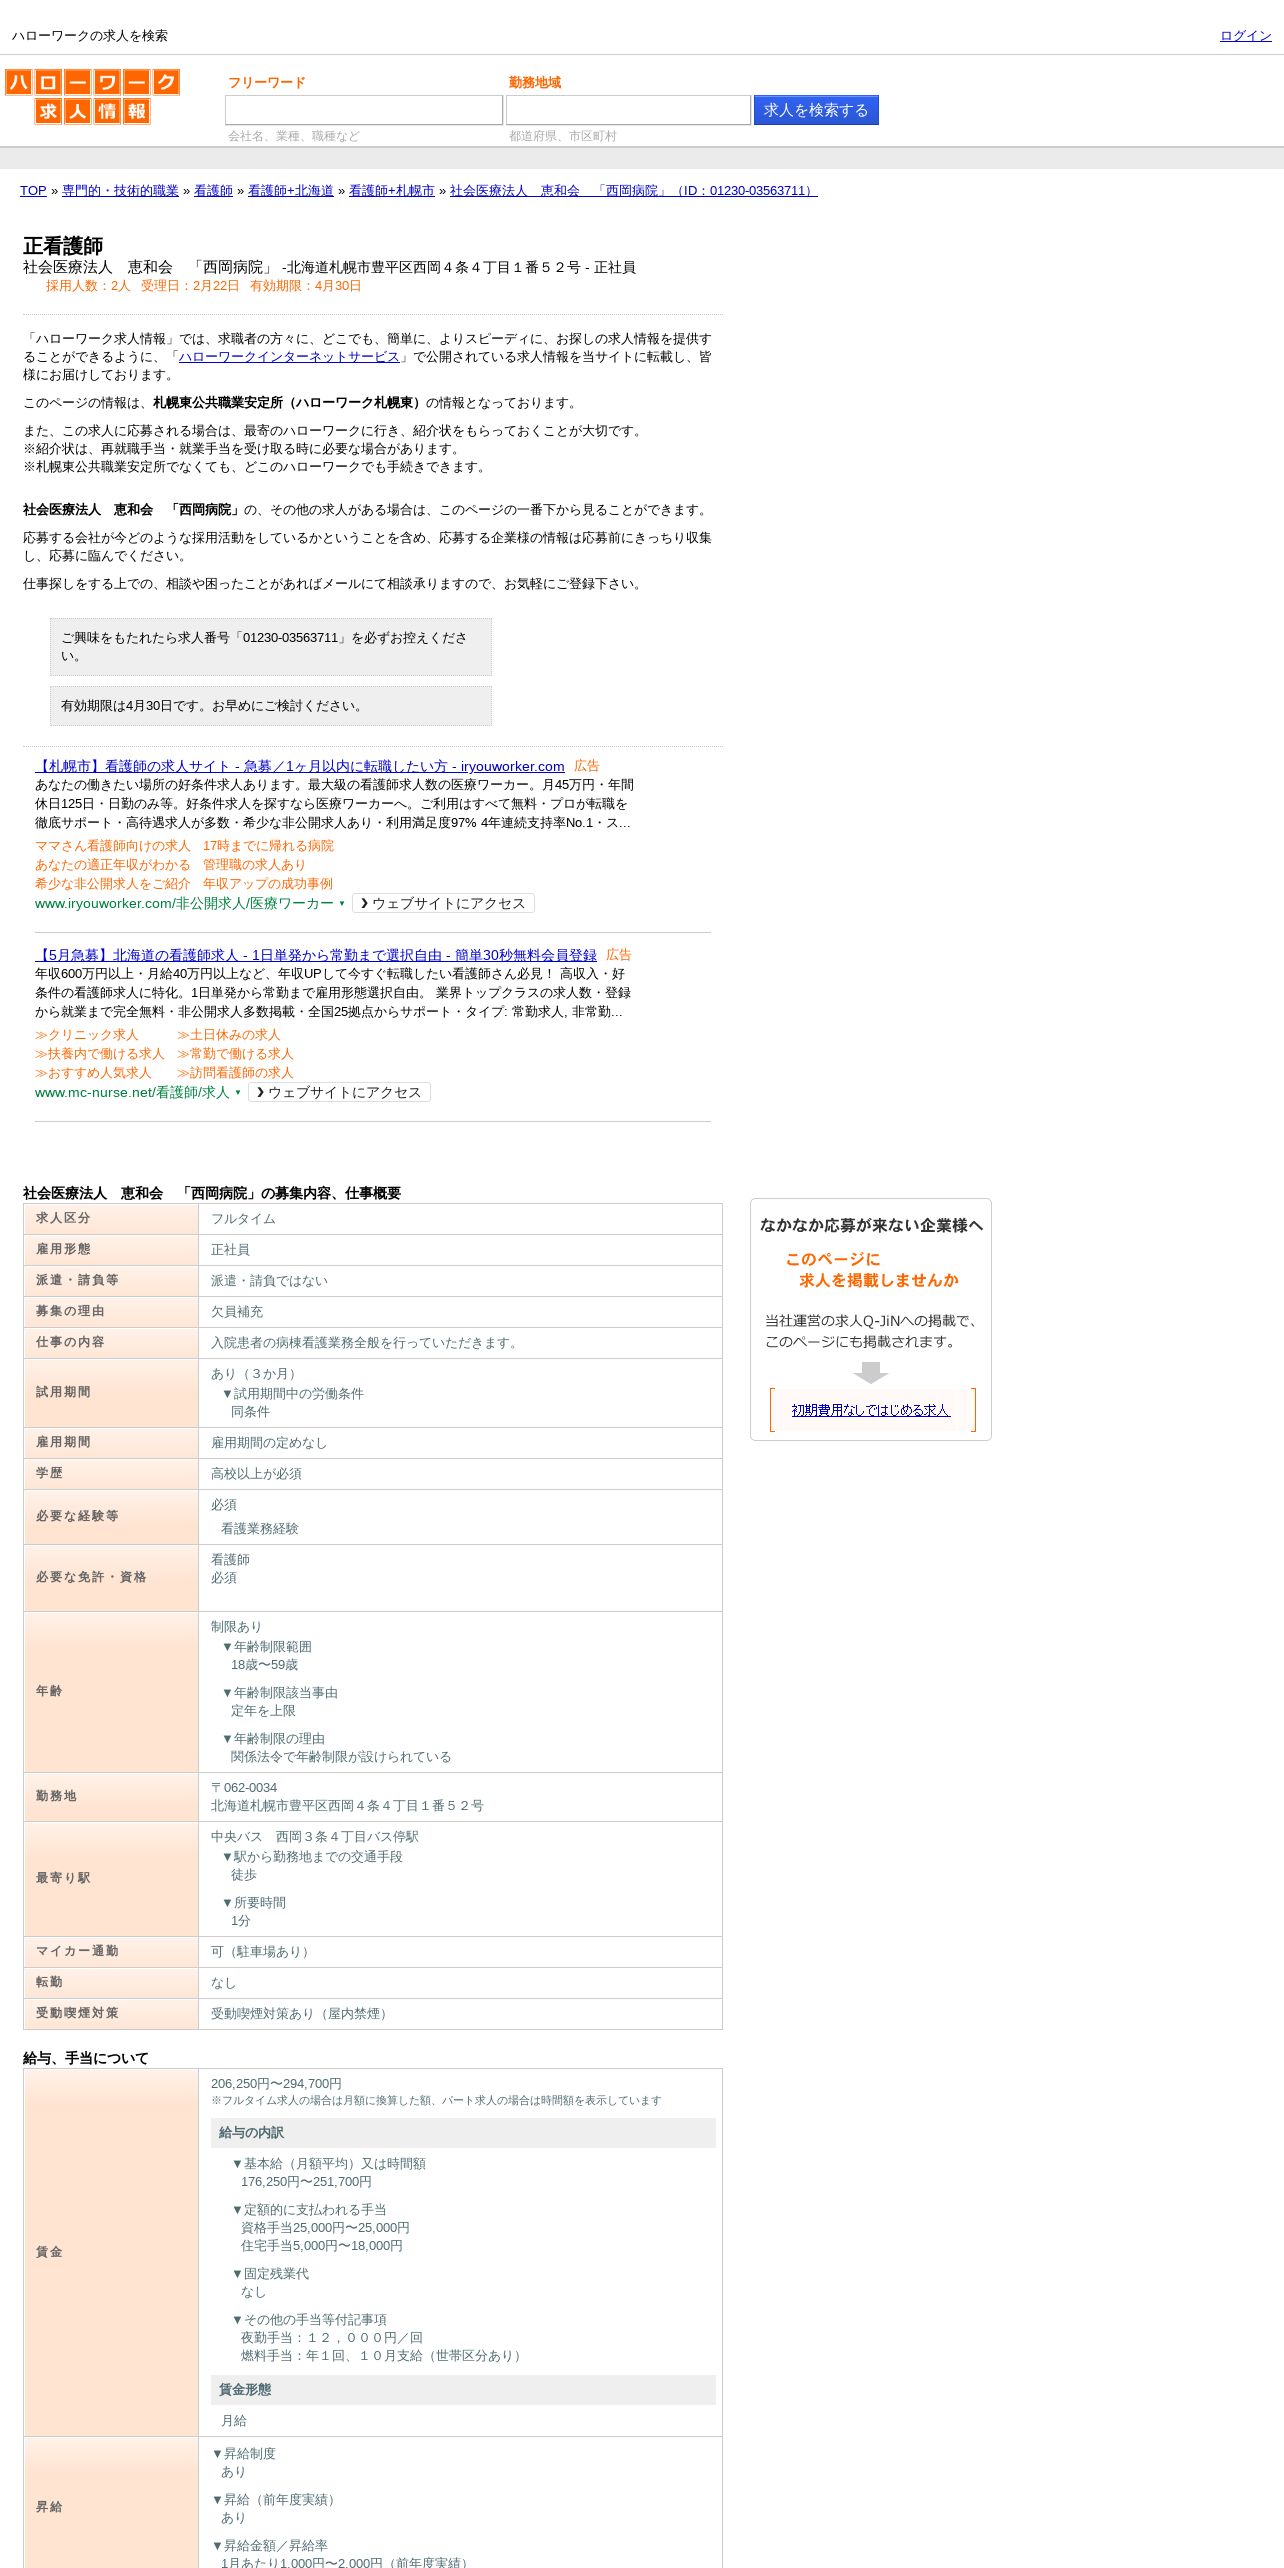Open the 西岡病院 ID breadcrumb link

pyautogui.click(x=633, y=191)
